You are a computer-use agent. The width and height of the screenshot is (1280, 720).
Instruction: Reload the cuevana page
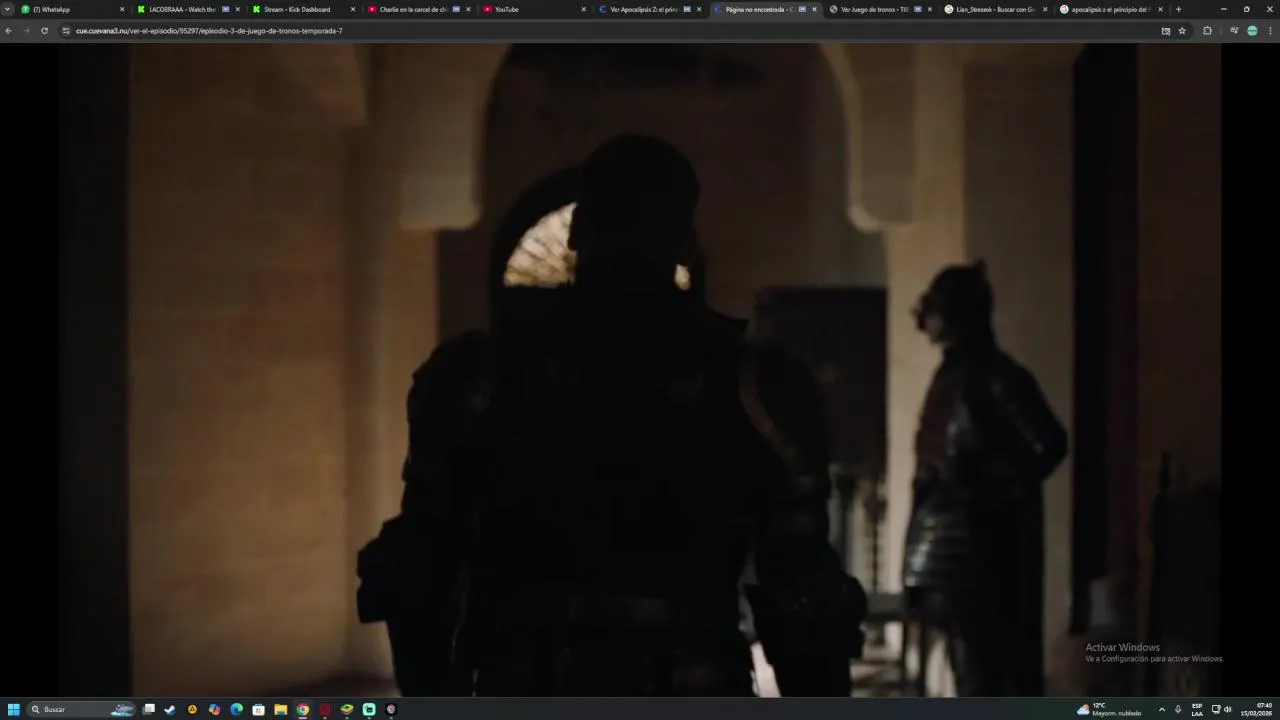[44, 31]
